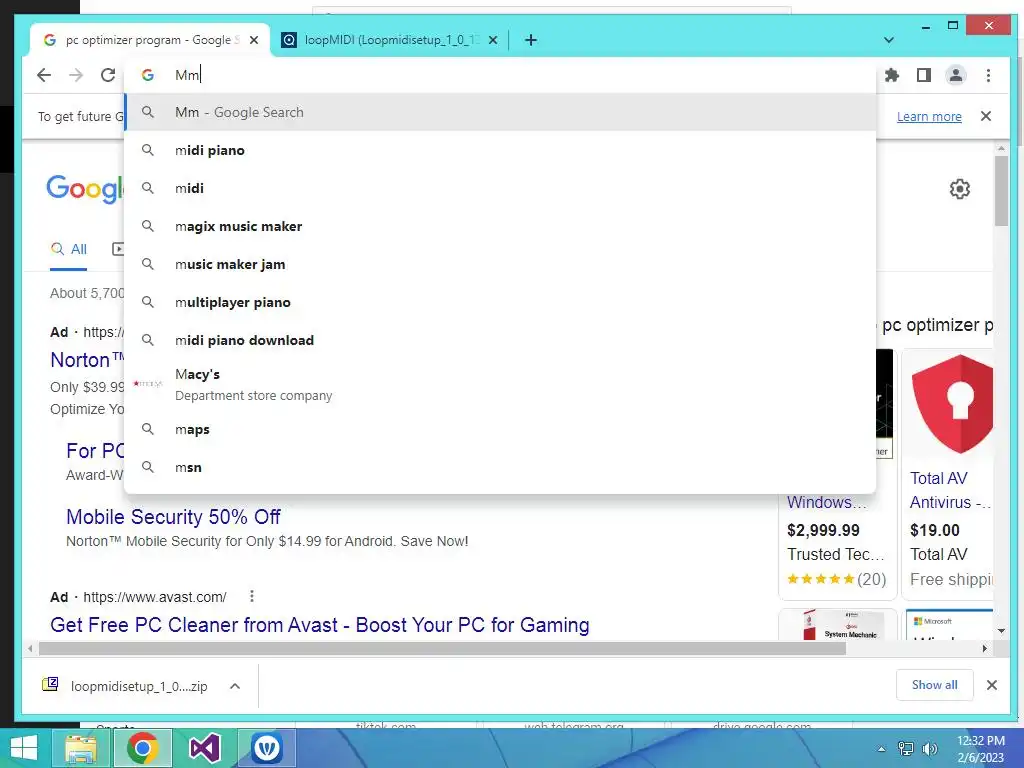Select the Macy's department store suggestion
The image size is (1024, 768).
point(500,384)
